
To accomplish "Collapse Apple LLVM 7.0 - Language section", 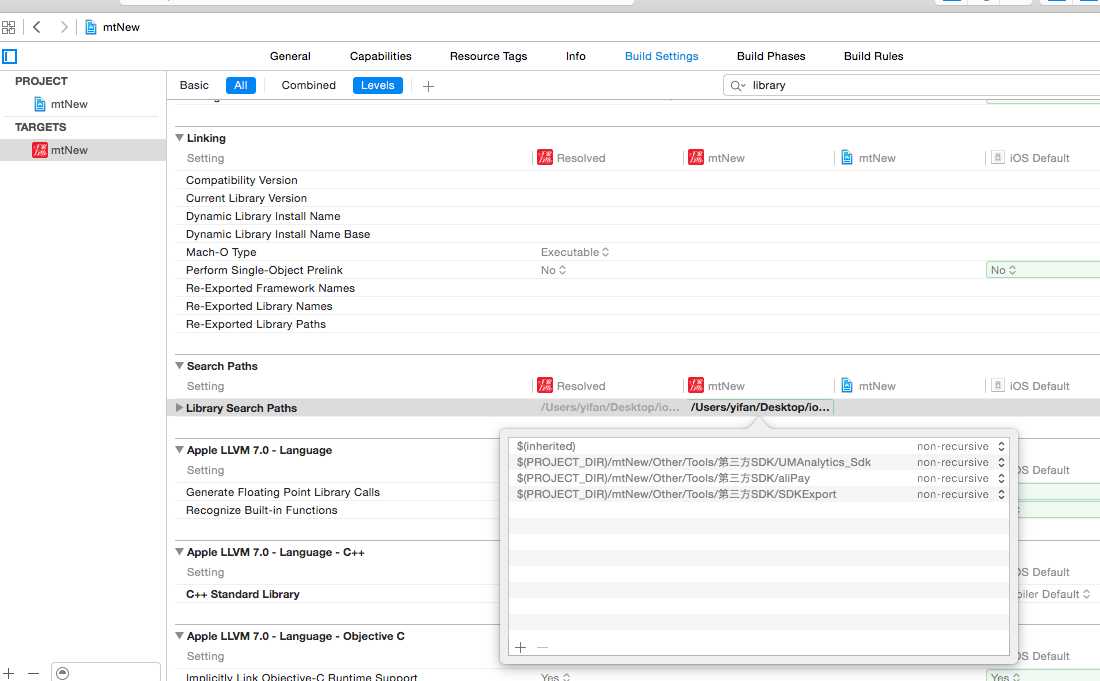I will (180, 450).
